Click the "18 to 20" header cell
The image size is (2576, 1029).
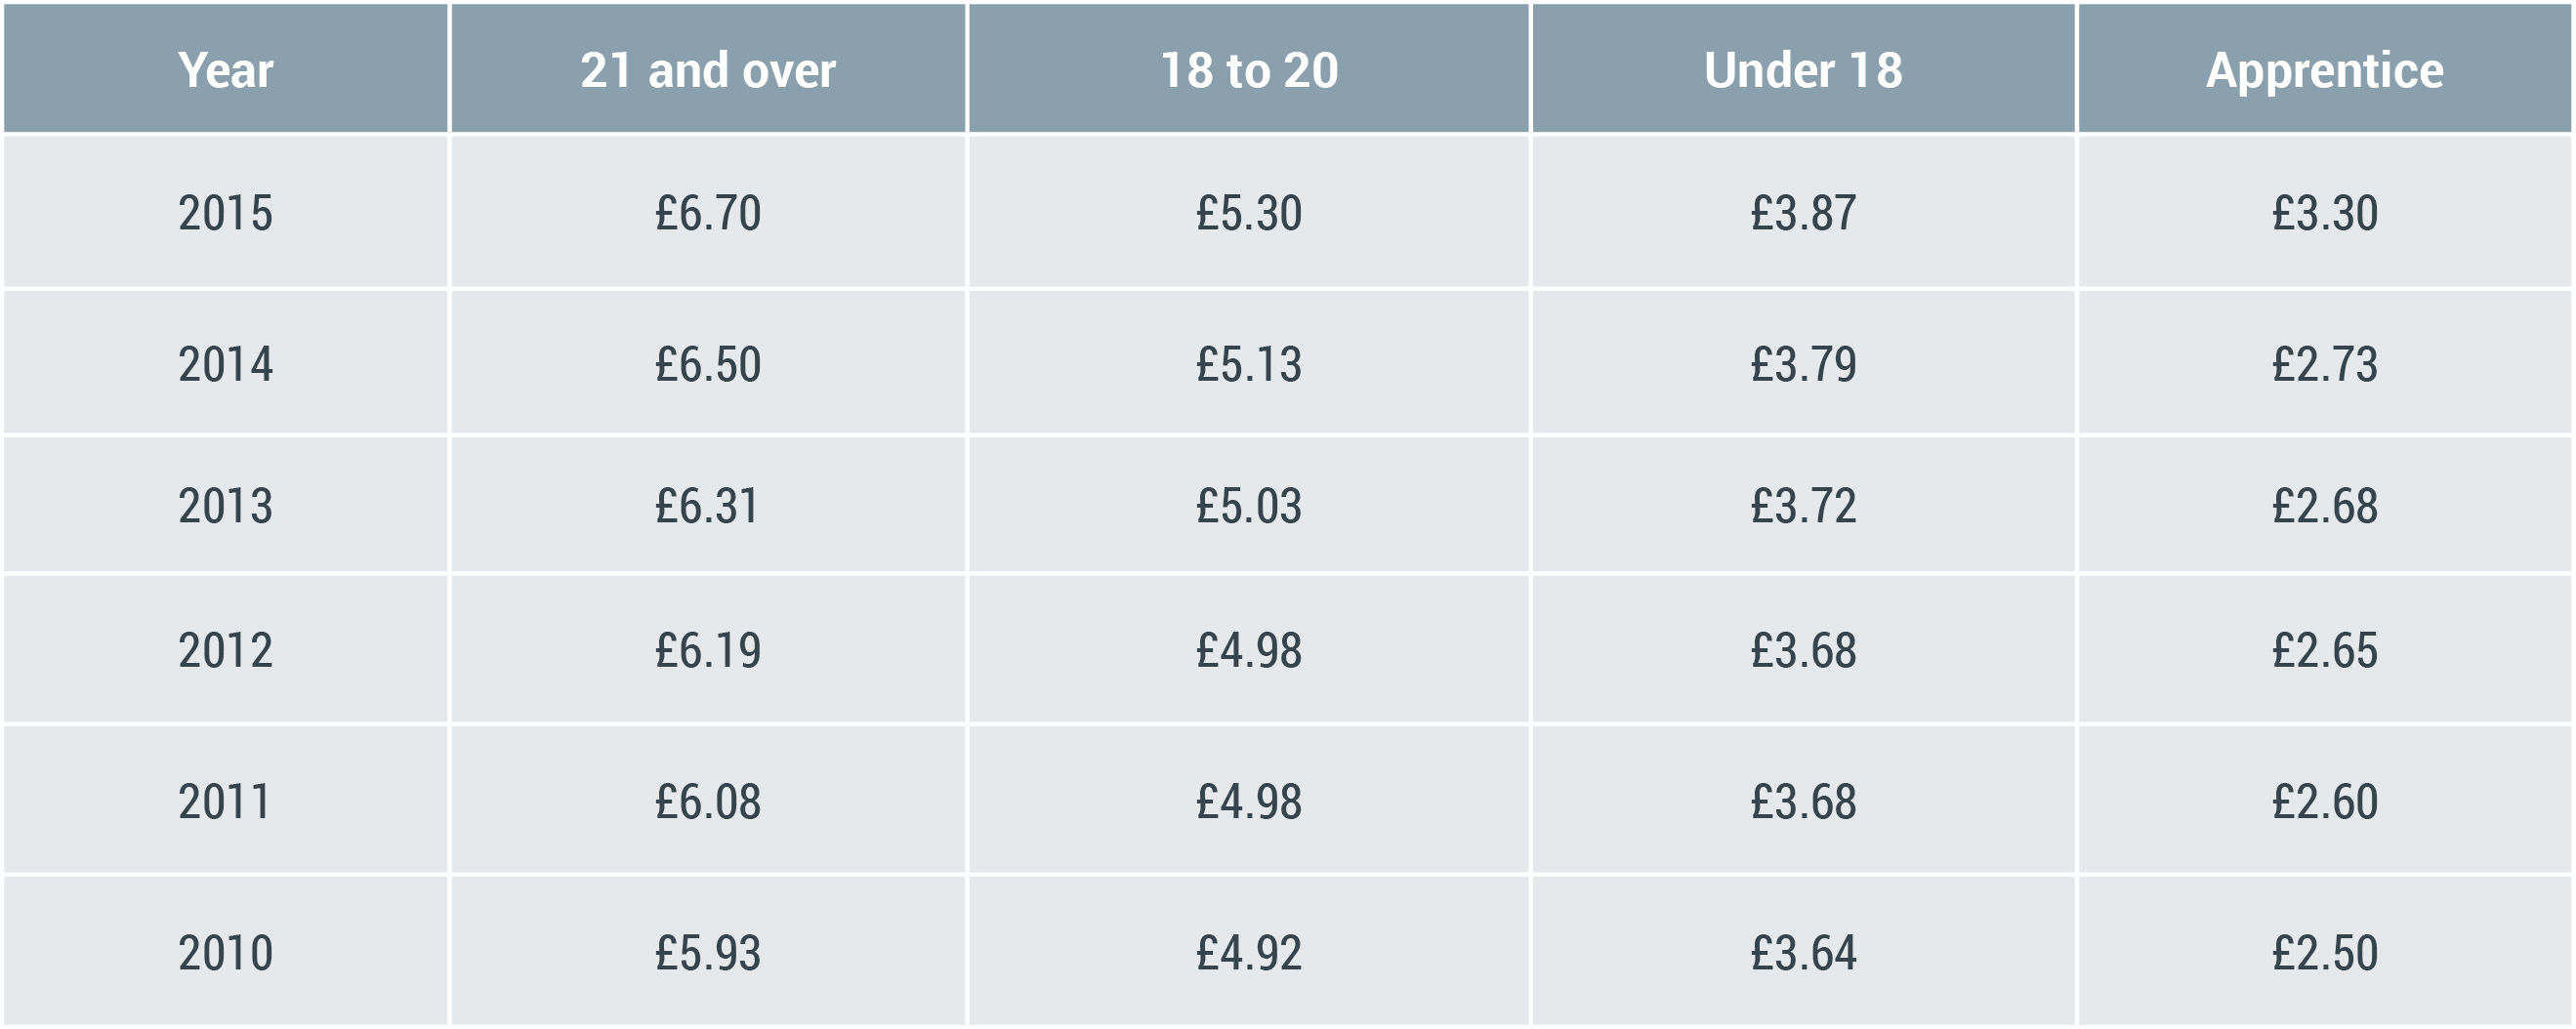(1249, 70)
